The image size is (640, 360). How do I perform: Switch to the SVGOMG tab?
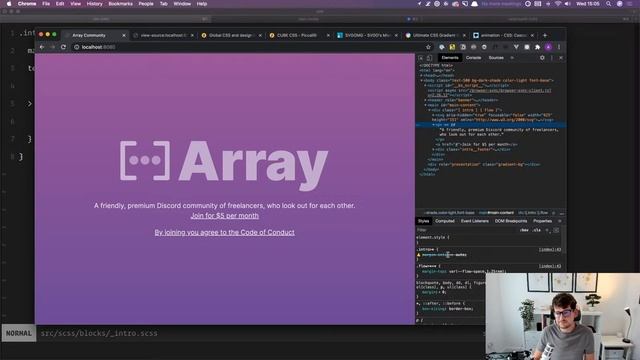(367, 36)
